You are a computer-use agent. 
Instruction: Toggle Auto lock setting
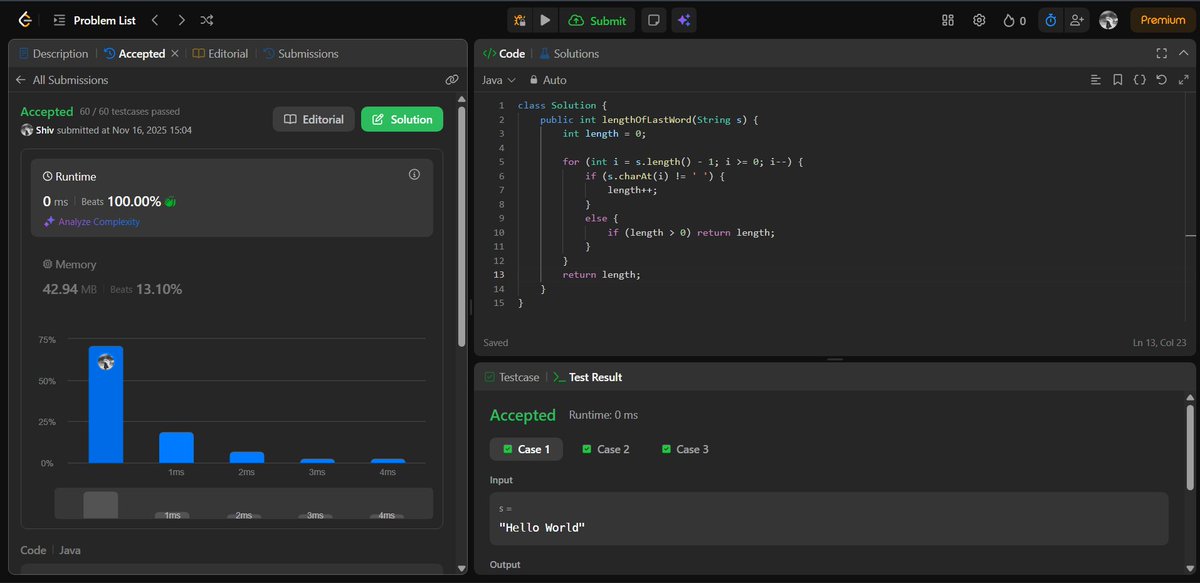point(548,80)
